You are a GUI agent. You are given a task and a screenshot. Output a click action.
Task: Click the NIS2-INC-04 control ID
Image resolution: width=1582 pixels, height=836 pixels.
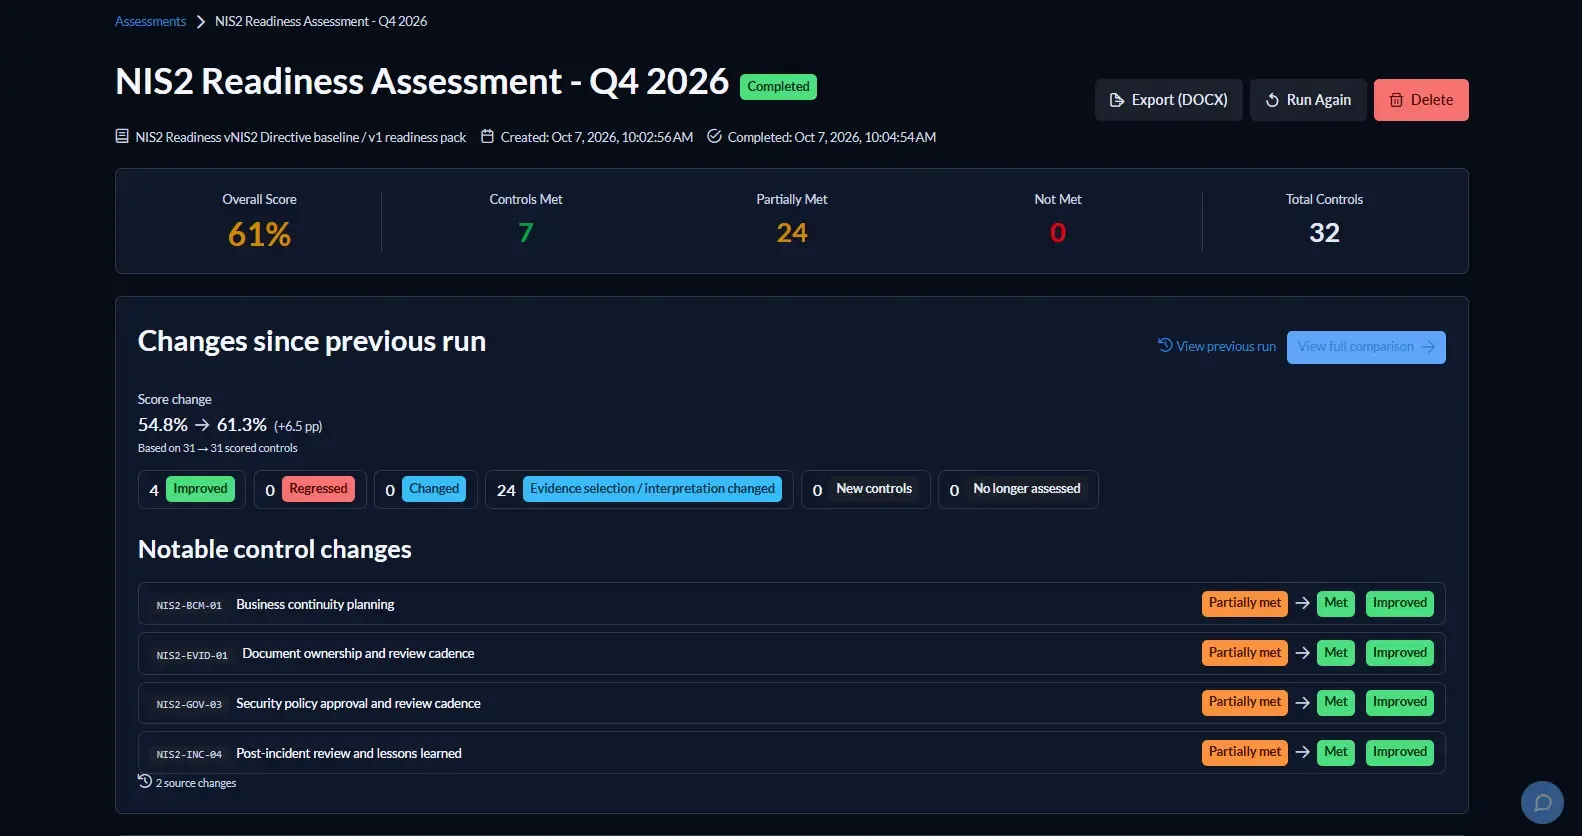click(189, 754)
